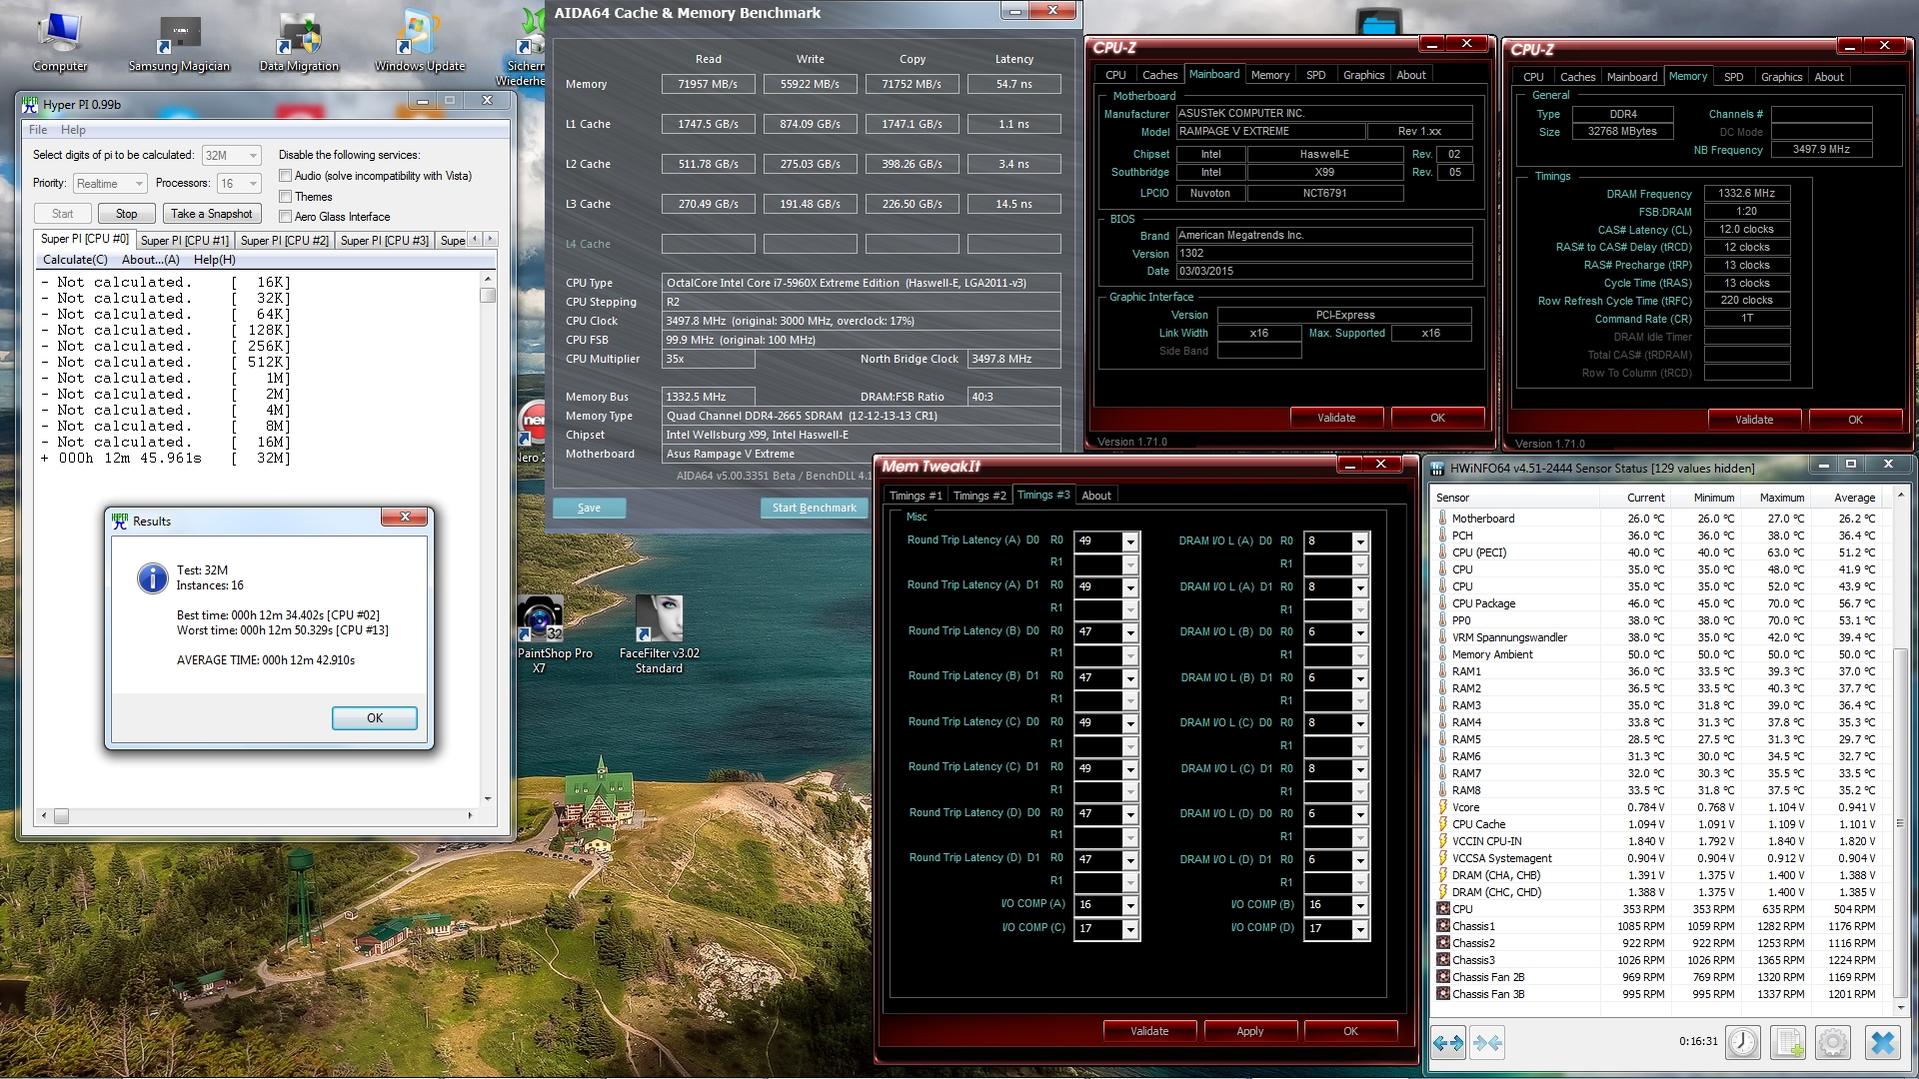
Task: Click the Hyper PI title bar icon
Action: tap(30, 104)
